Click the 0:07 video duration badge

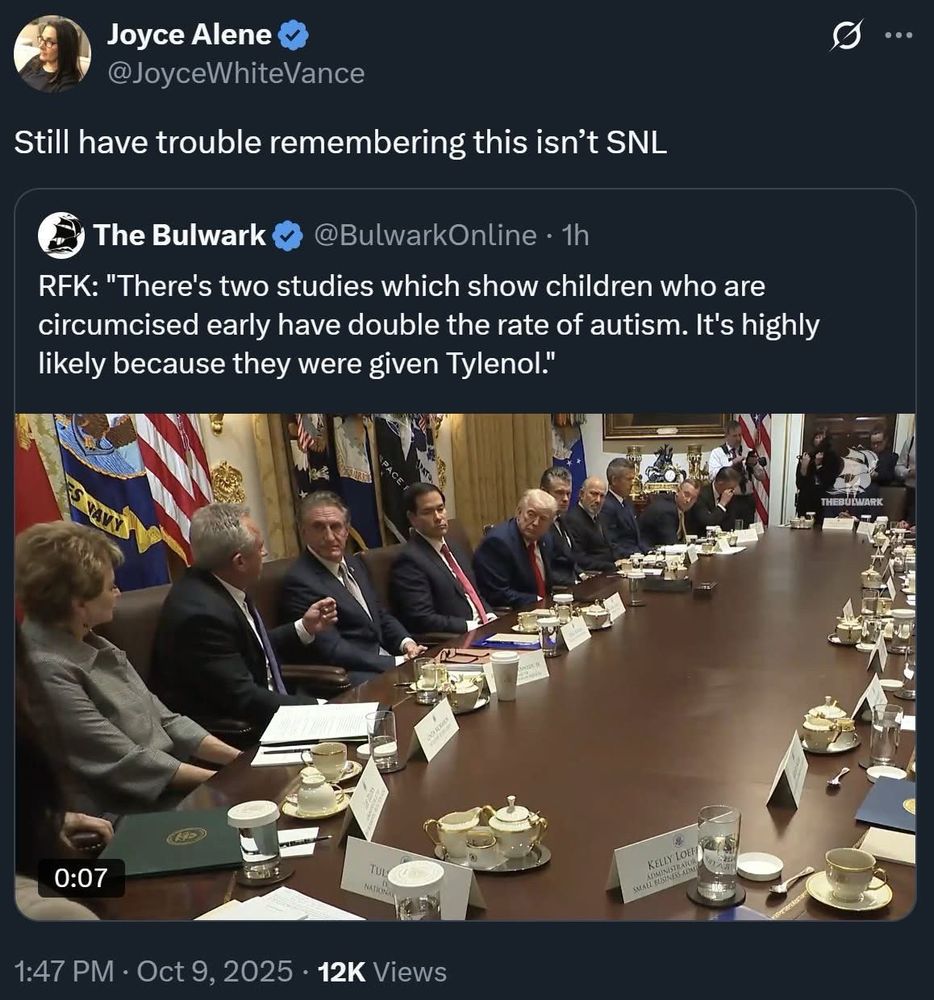[x=81, y=878]
